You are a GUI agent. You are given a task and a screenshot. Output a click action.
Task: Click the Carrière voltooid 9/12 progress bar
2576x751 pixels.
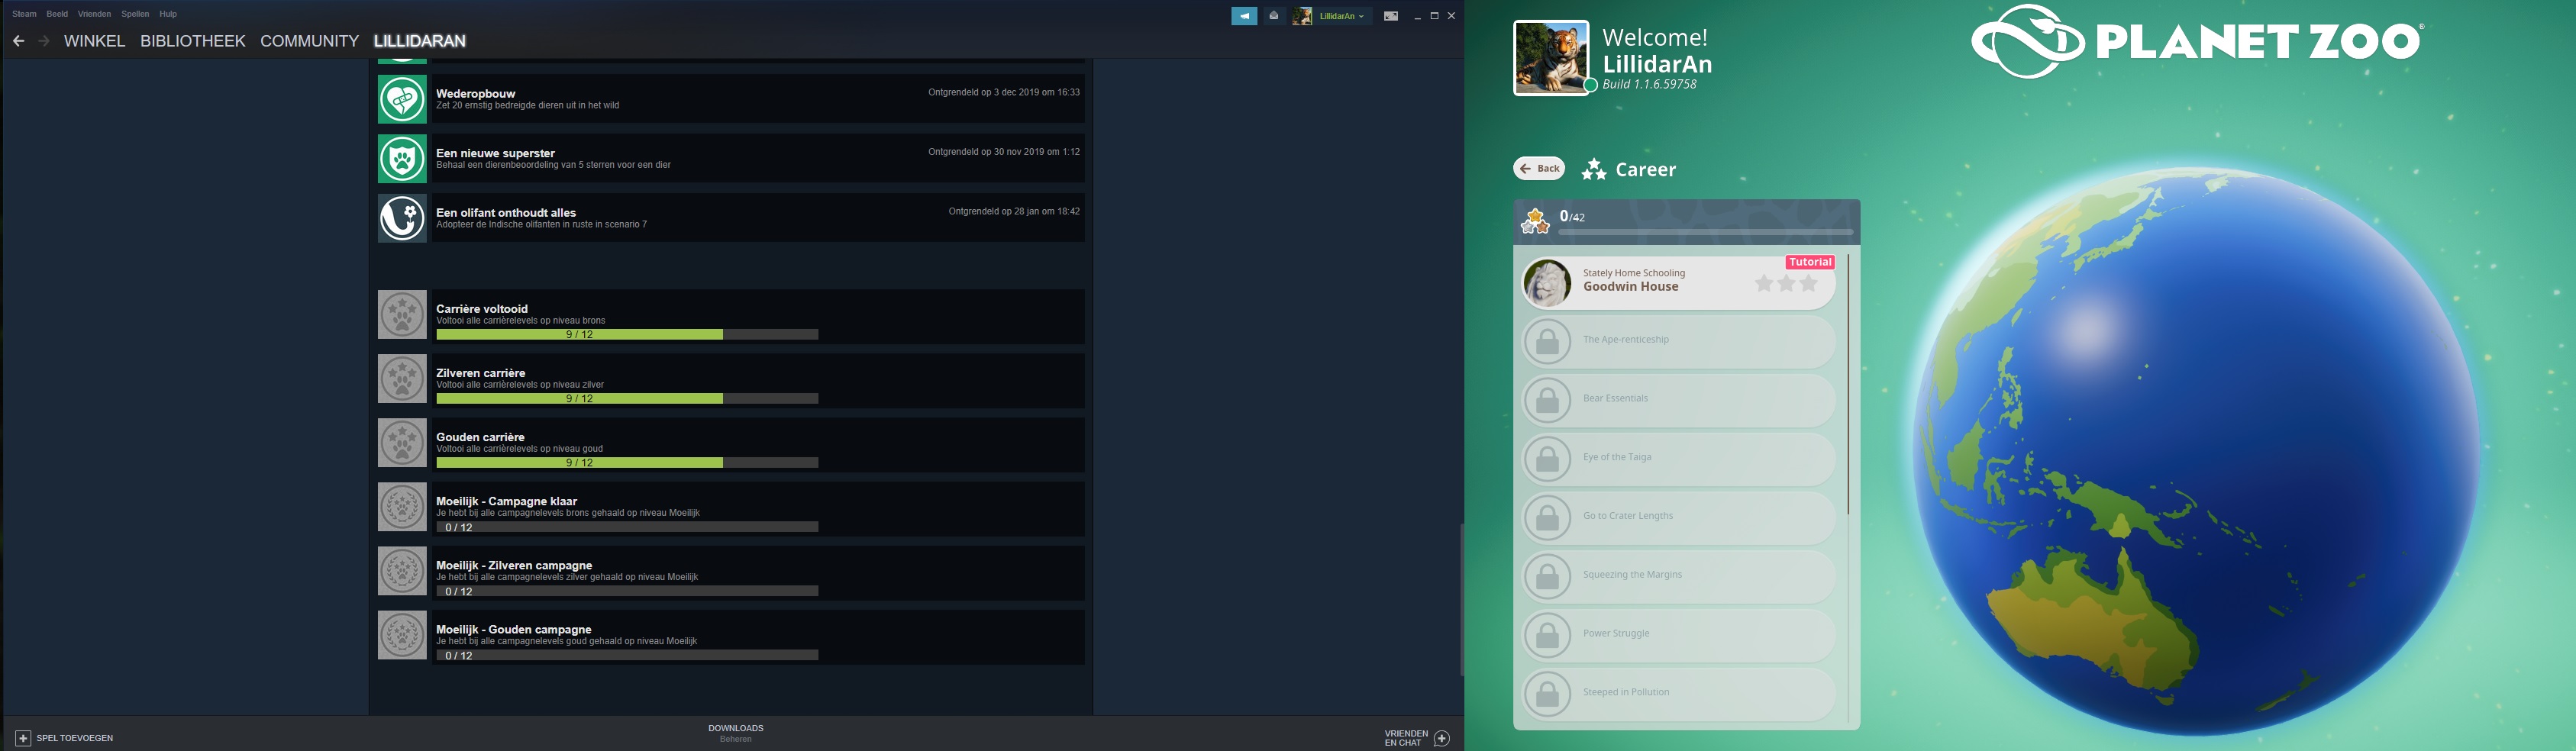[x=627, y=335]
